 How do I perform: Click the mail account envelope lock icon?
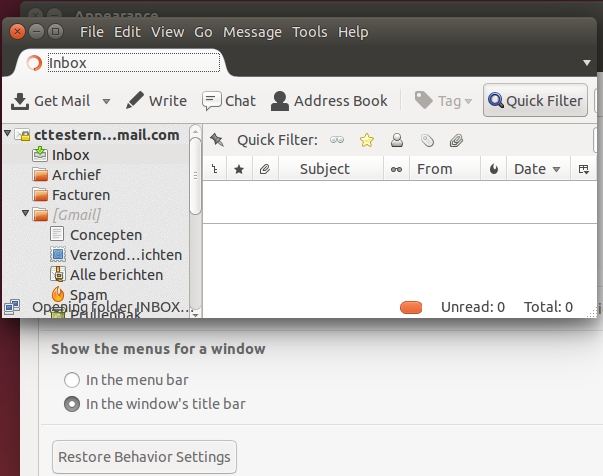(22, 135)
